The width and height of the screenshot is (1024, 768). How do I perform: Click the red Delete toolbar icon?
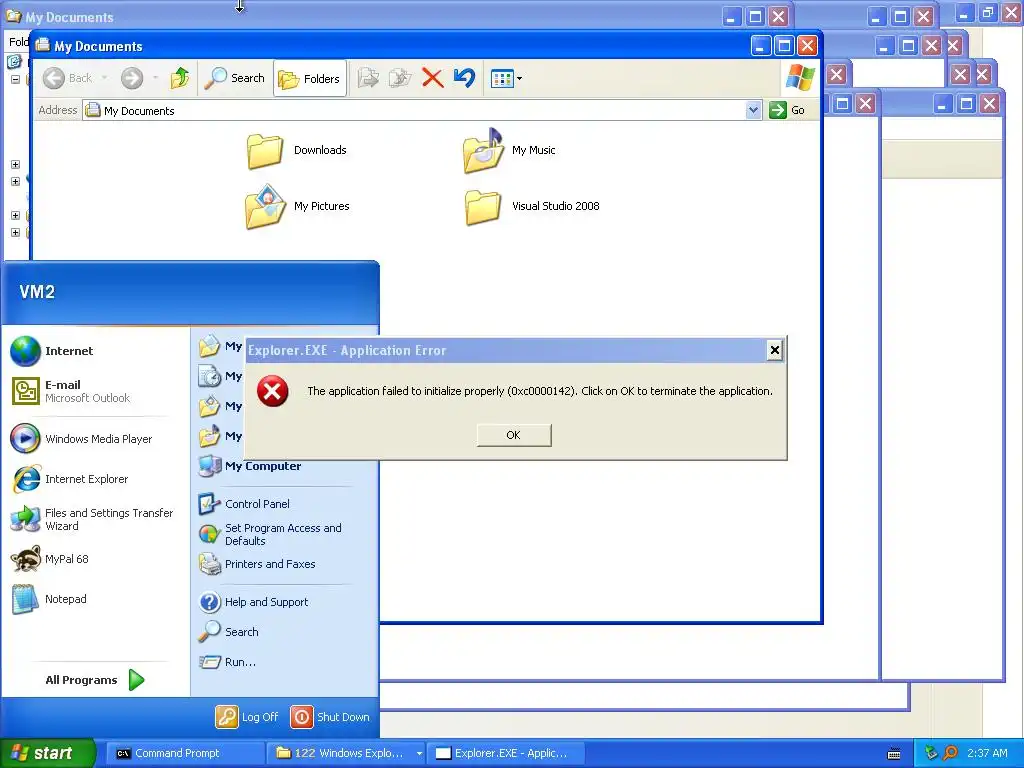coord(432,78)
